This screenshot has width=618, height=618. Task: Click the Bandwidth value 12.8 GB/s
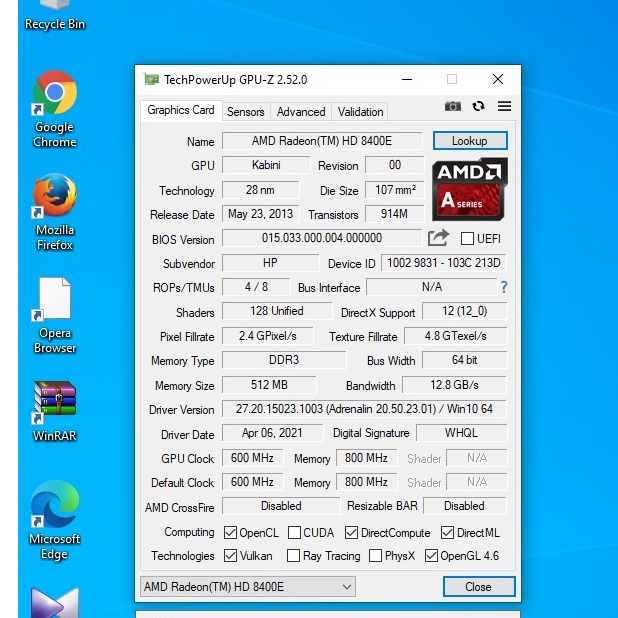[x=454, y=385]
